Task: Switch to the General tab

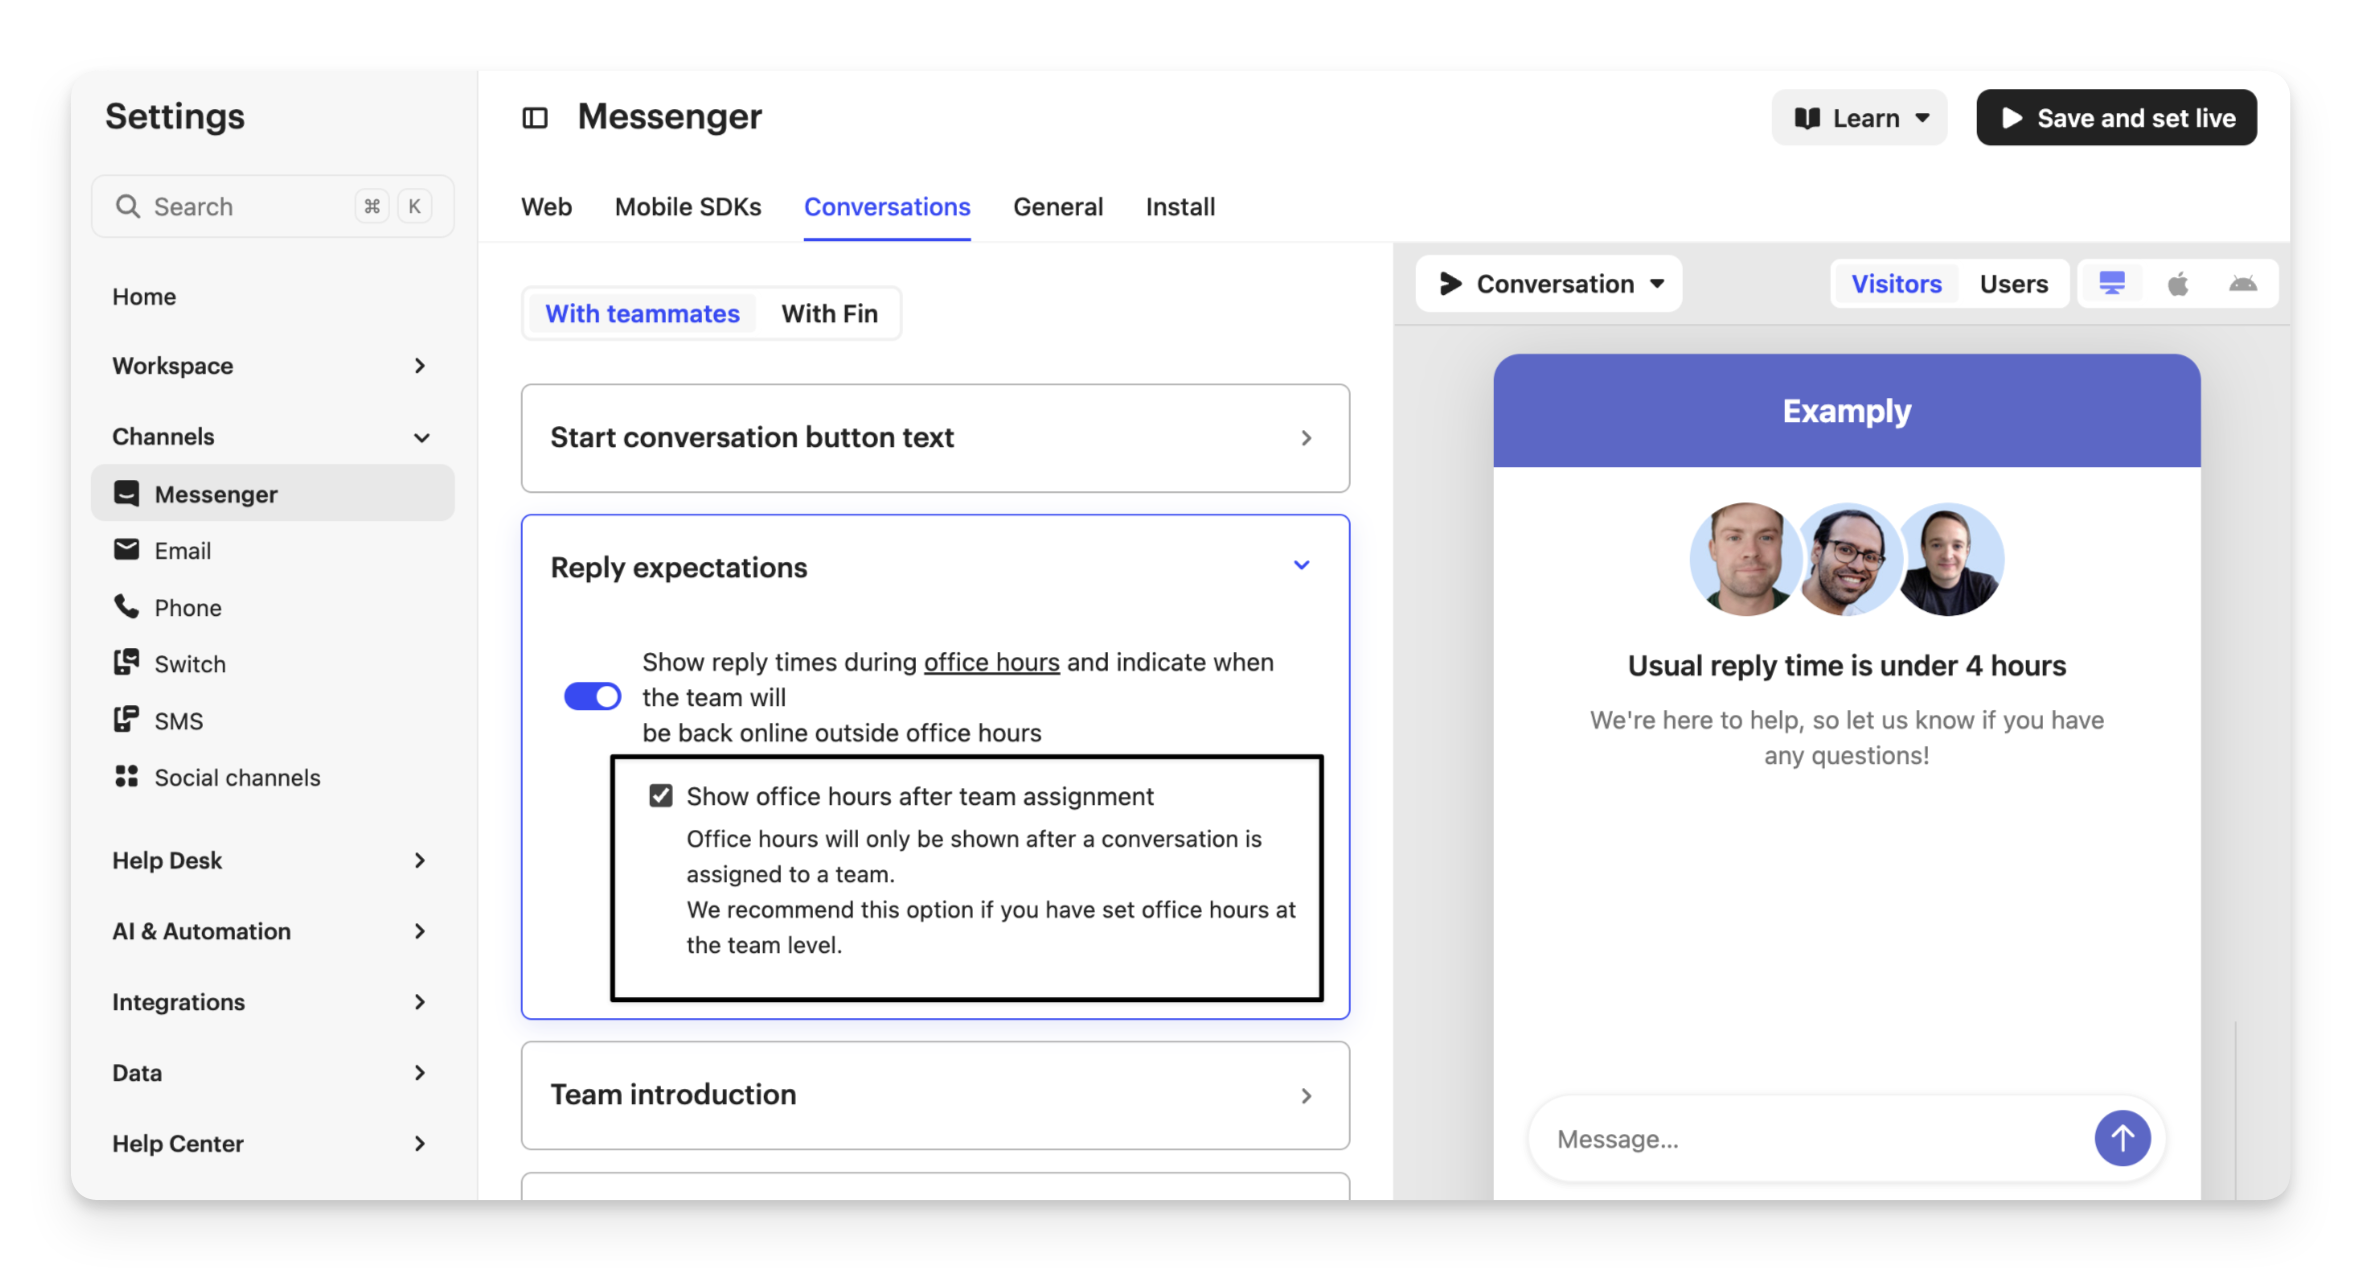Action: tap(1057, 207)
